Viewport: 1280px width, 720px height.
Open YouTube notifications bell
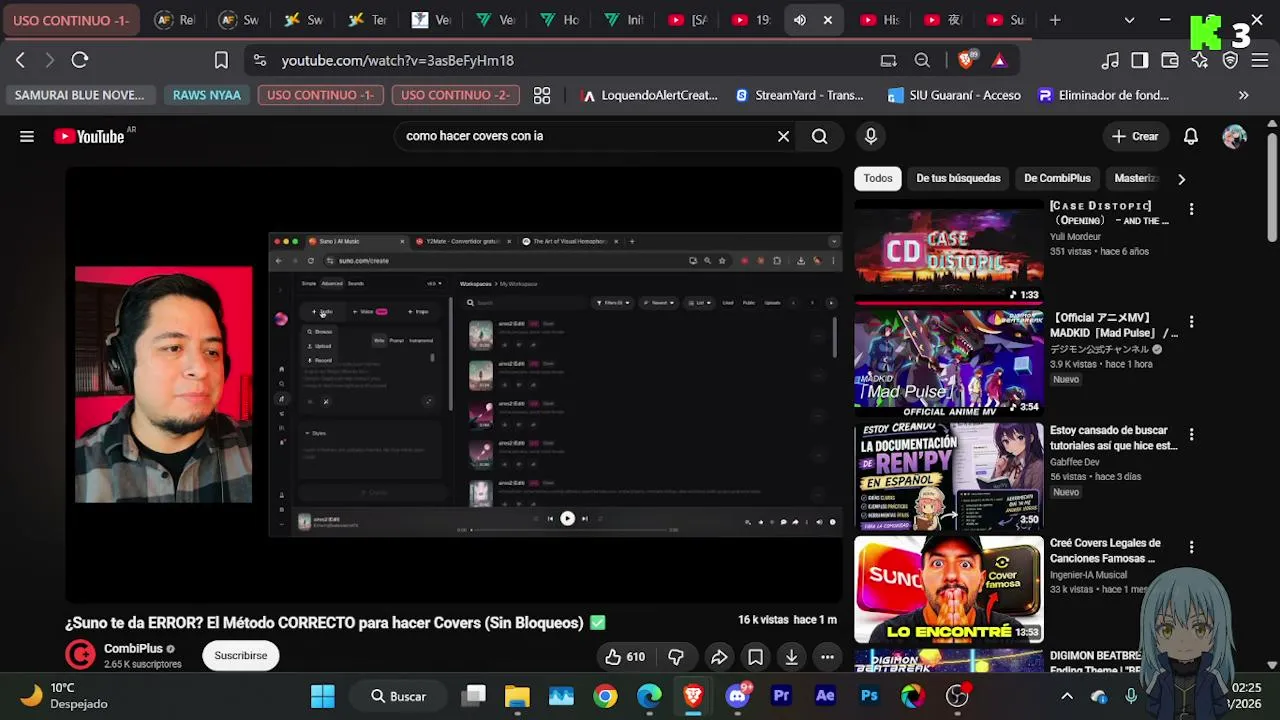pos(1191,136)
